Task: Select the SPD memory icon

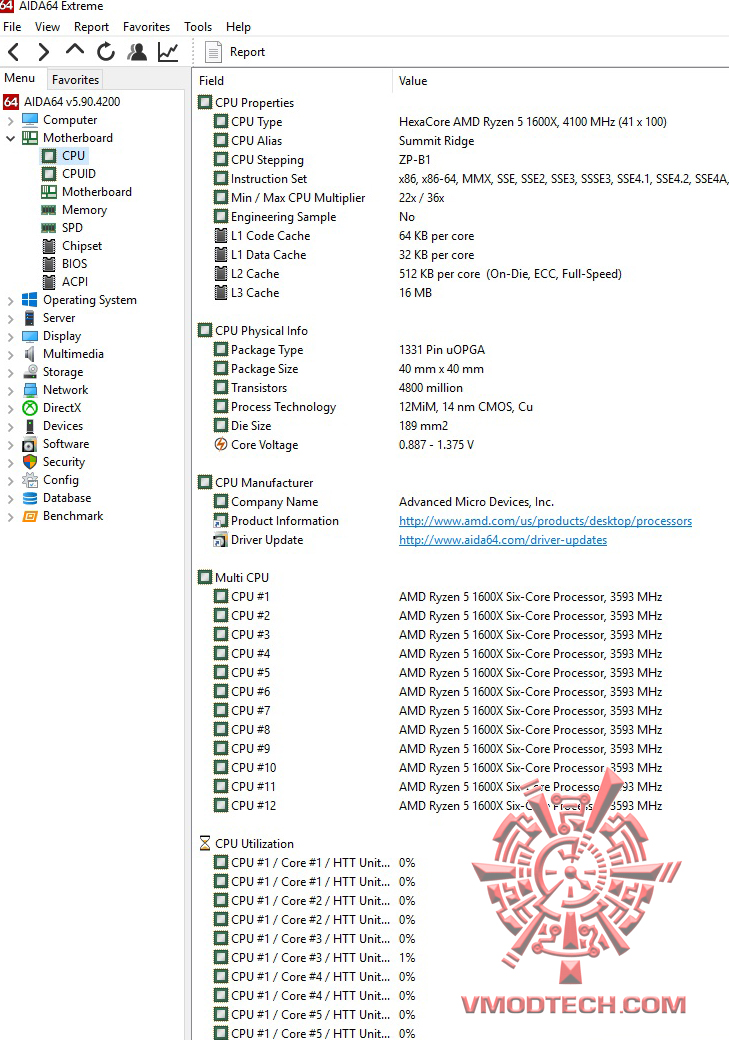Action: (49, 228)
